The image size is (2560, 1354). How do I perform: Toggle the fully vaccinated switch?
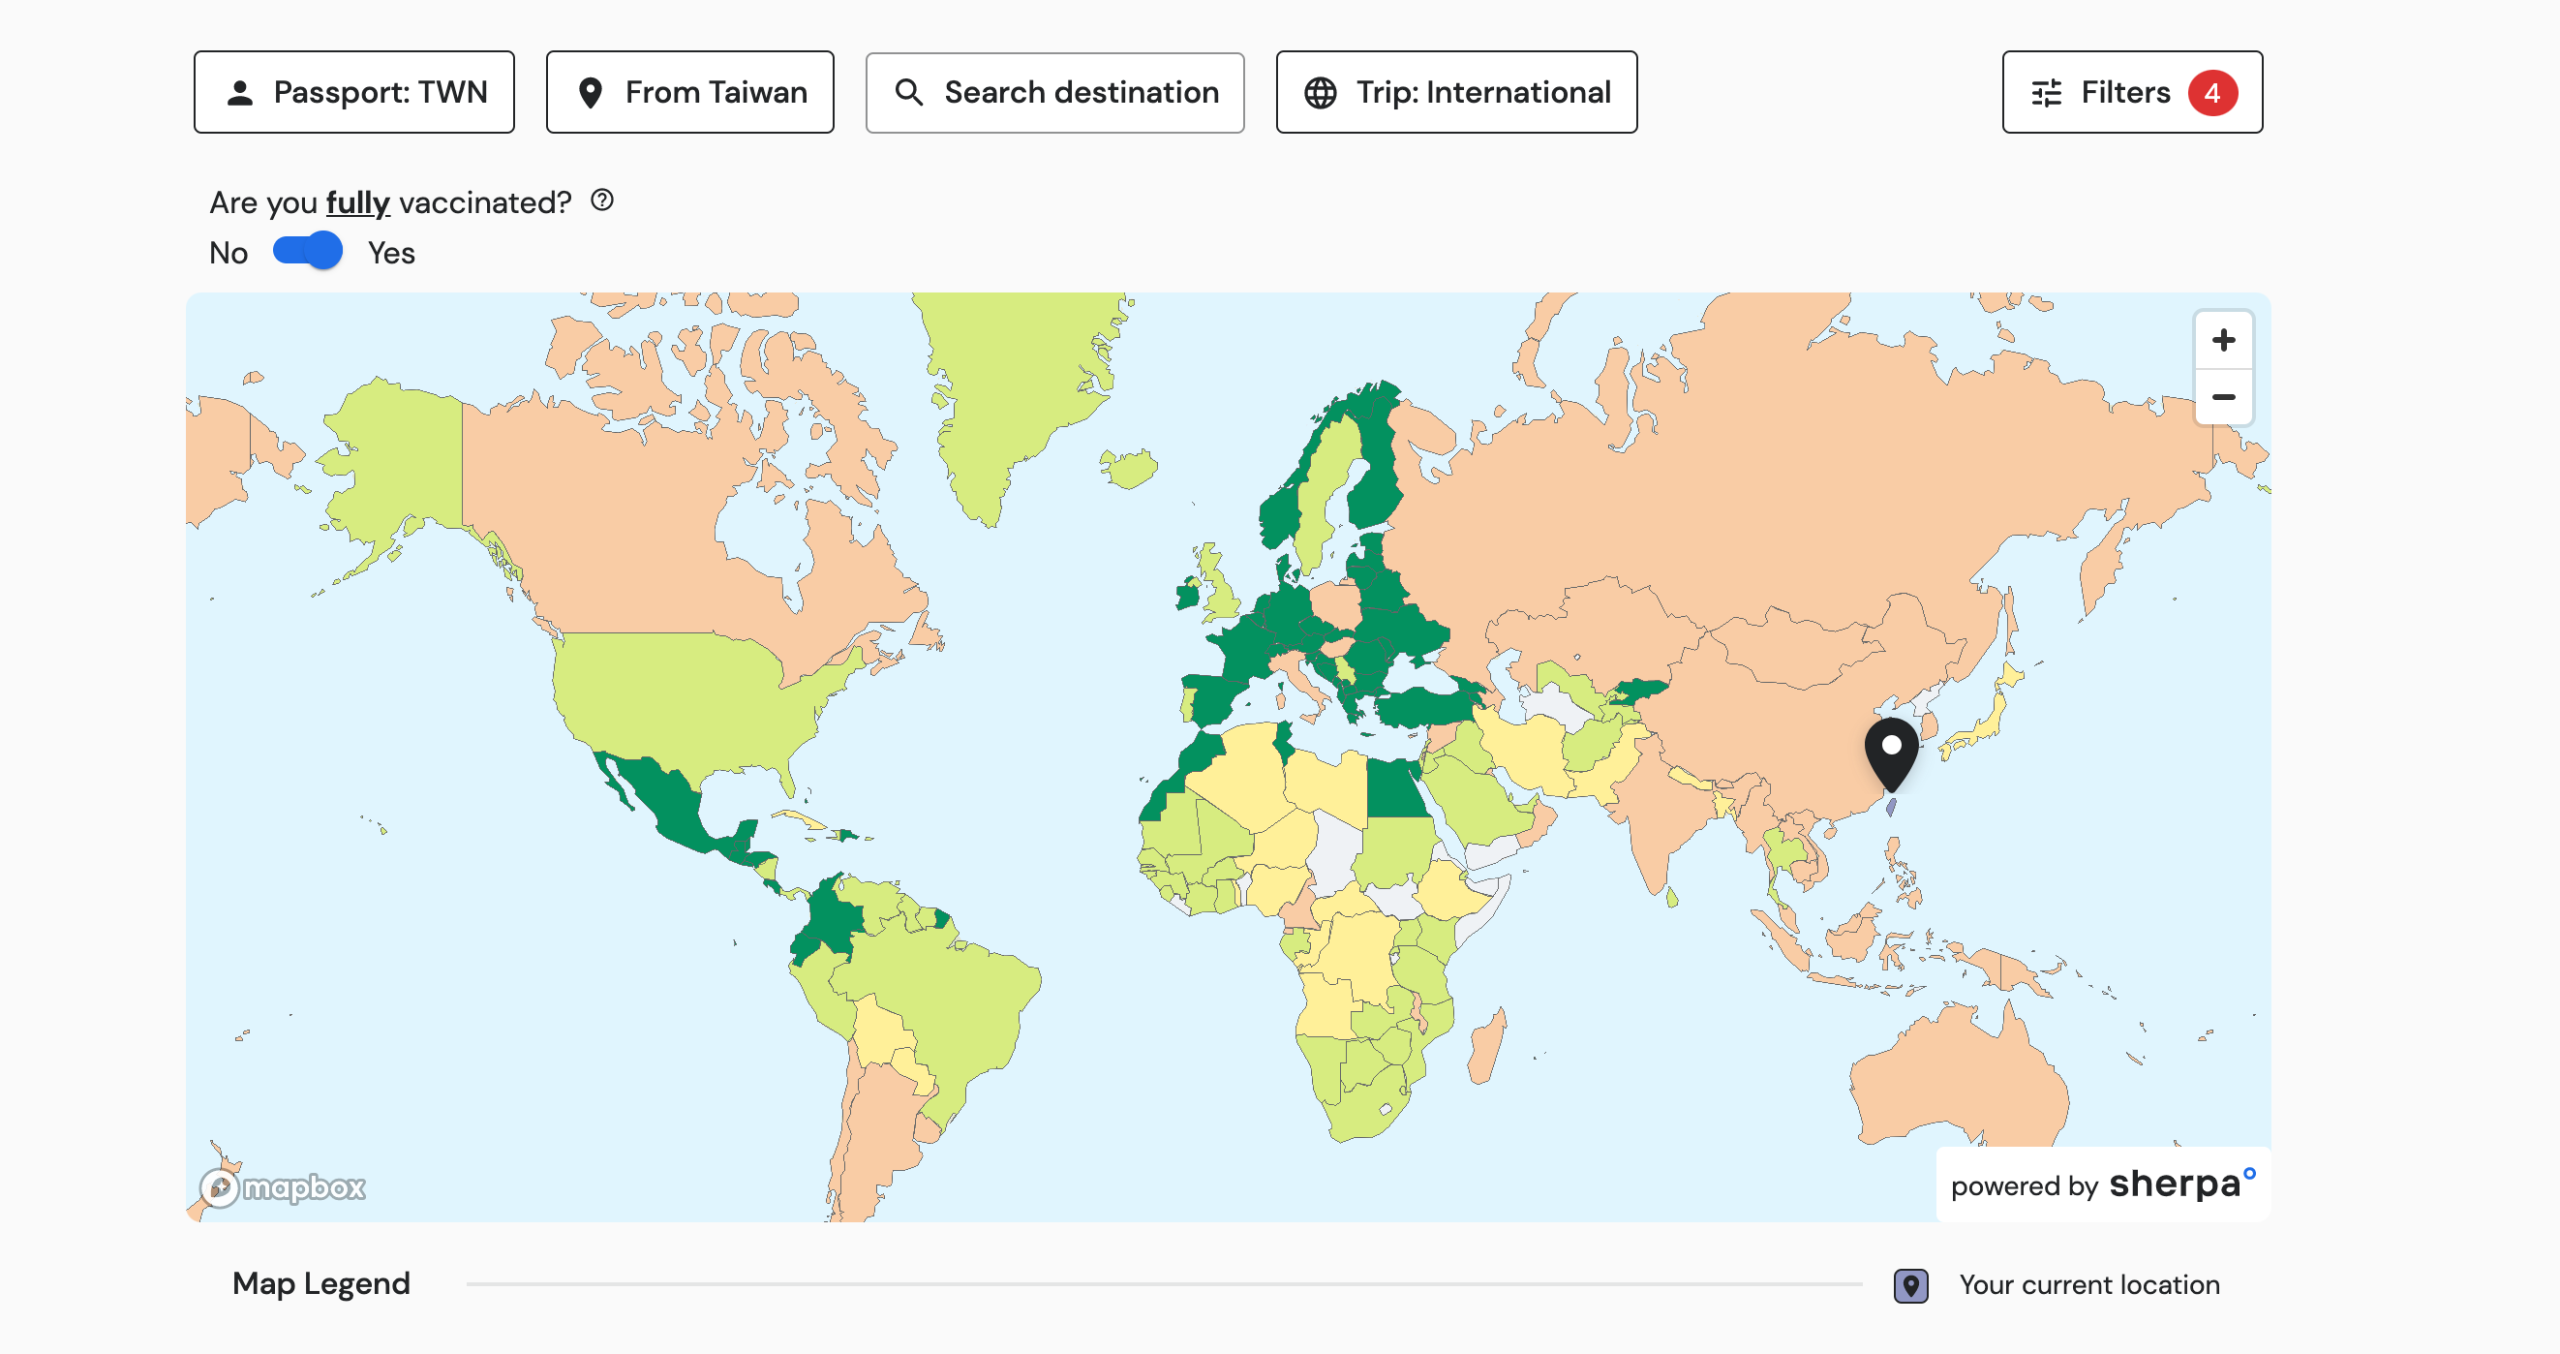tap(308, 251)
